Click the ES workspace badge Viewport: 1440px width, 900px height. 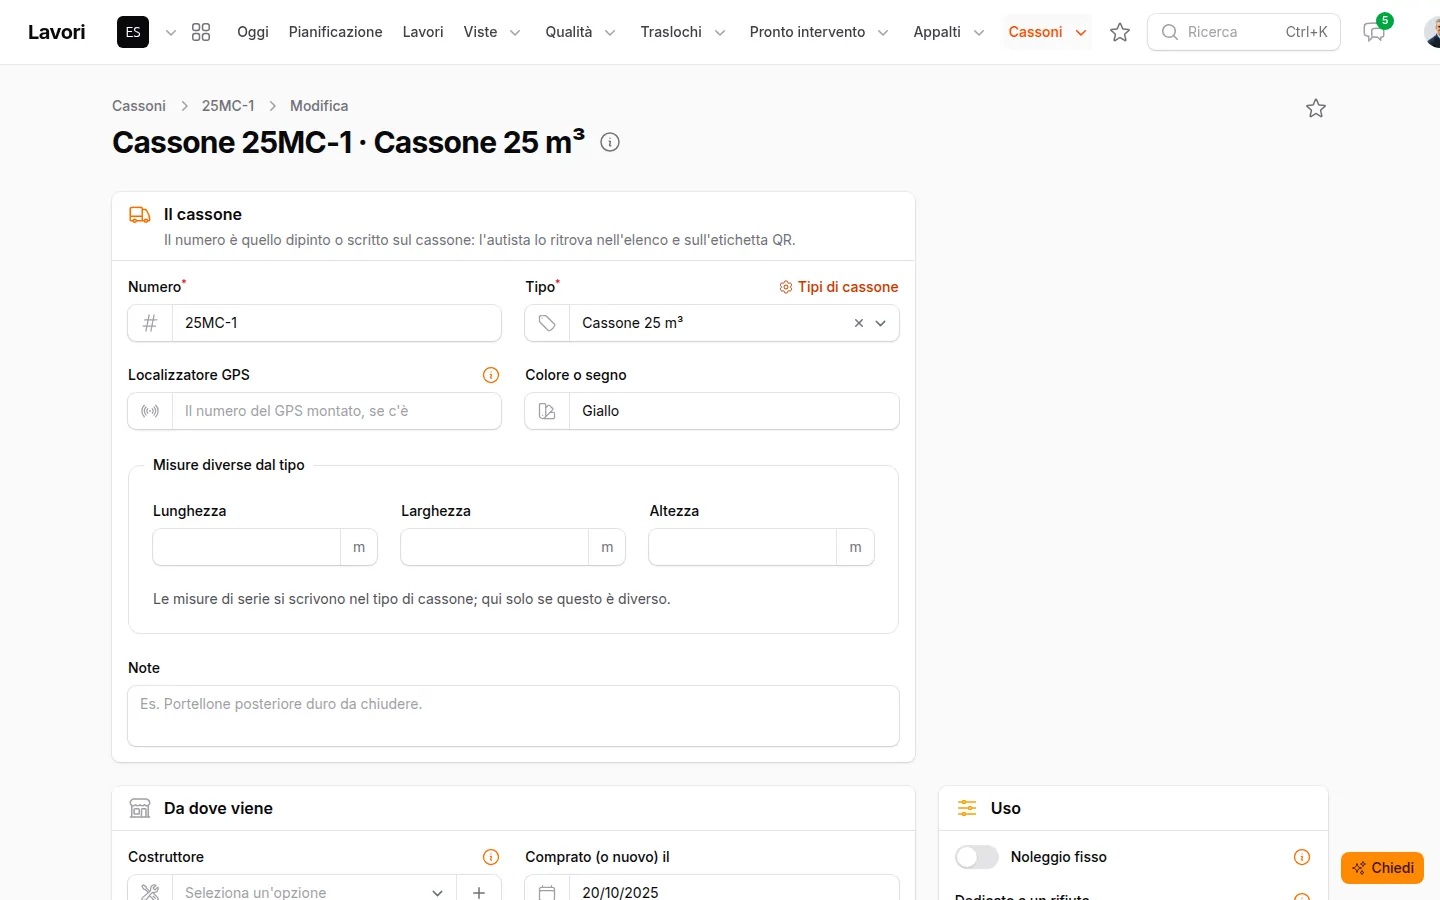click(133, 32)
